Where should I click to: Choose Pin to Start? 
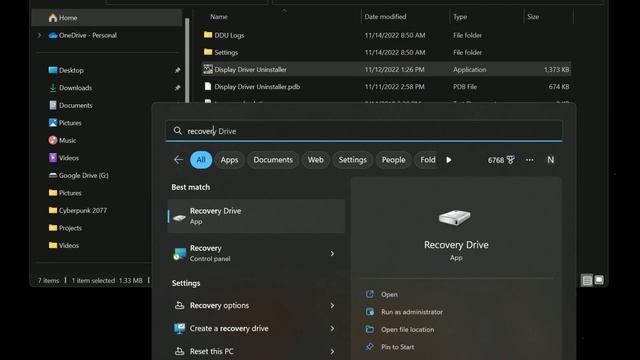pyautogui.click(x=397, y=347)
